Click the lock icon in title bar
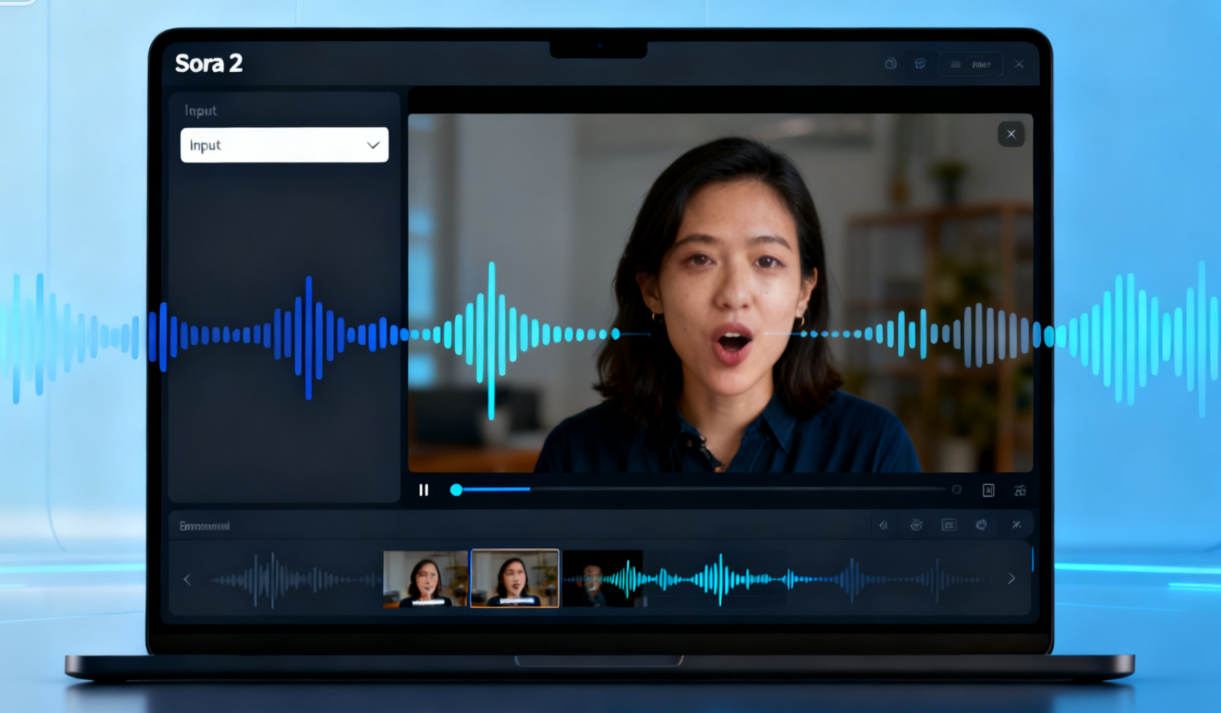Screen dimensions: 1221x713 click(x=890, y=64)
